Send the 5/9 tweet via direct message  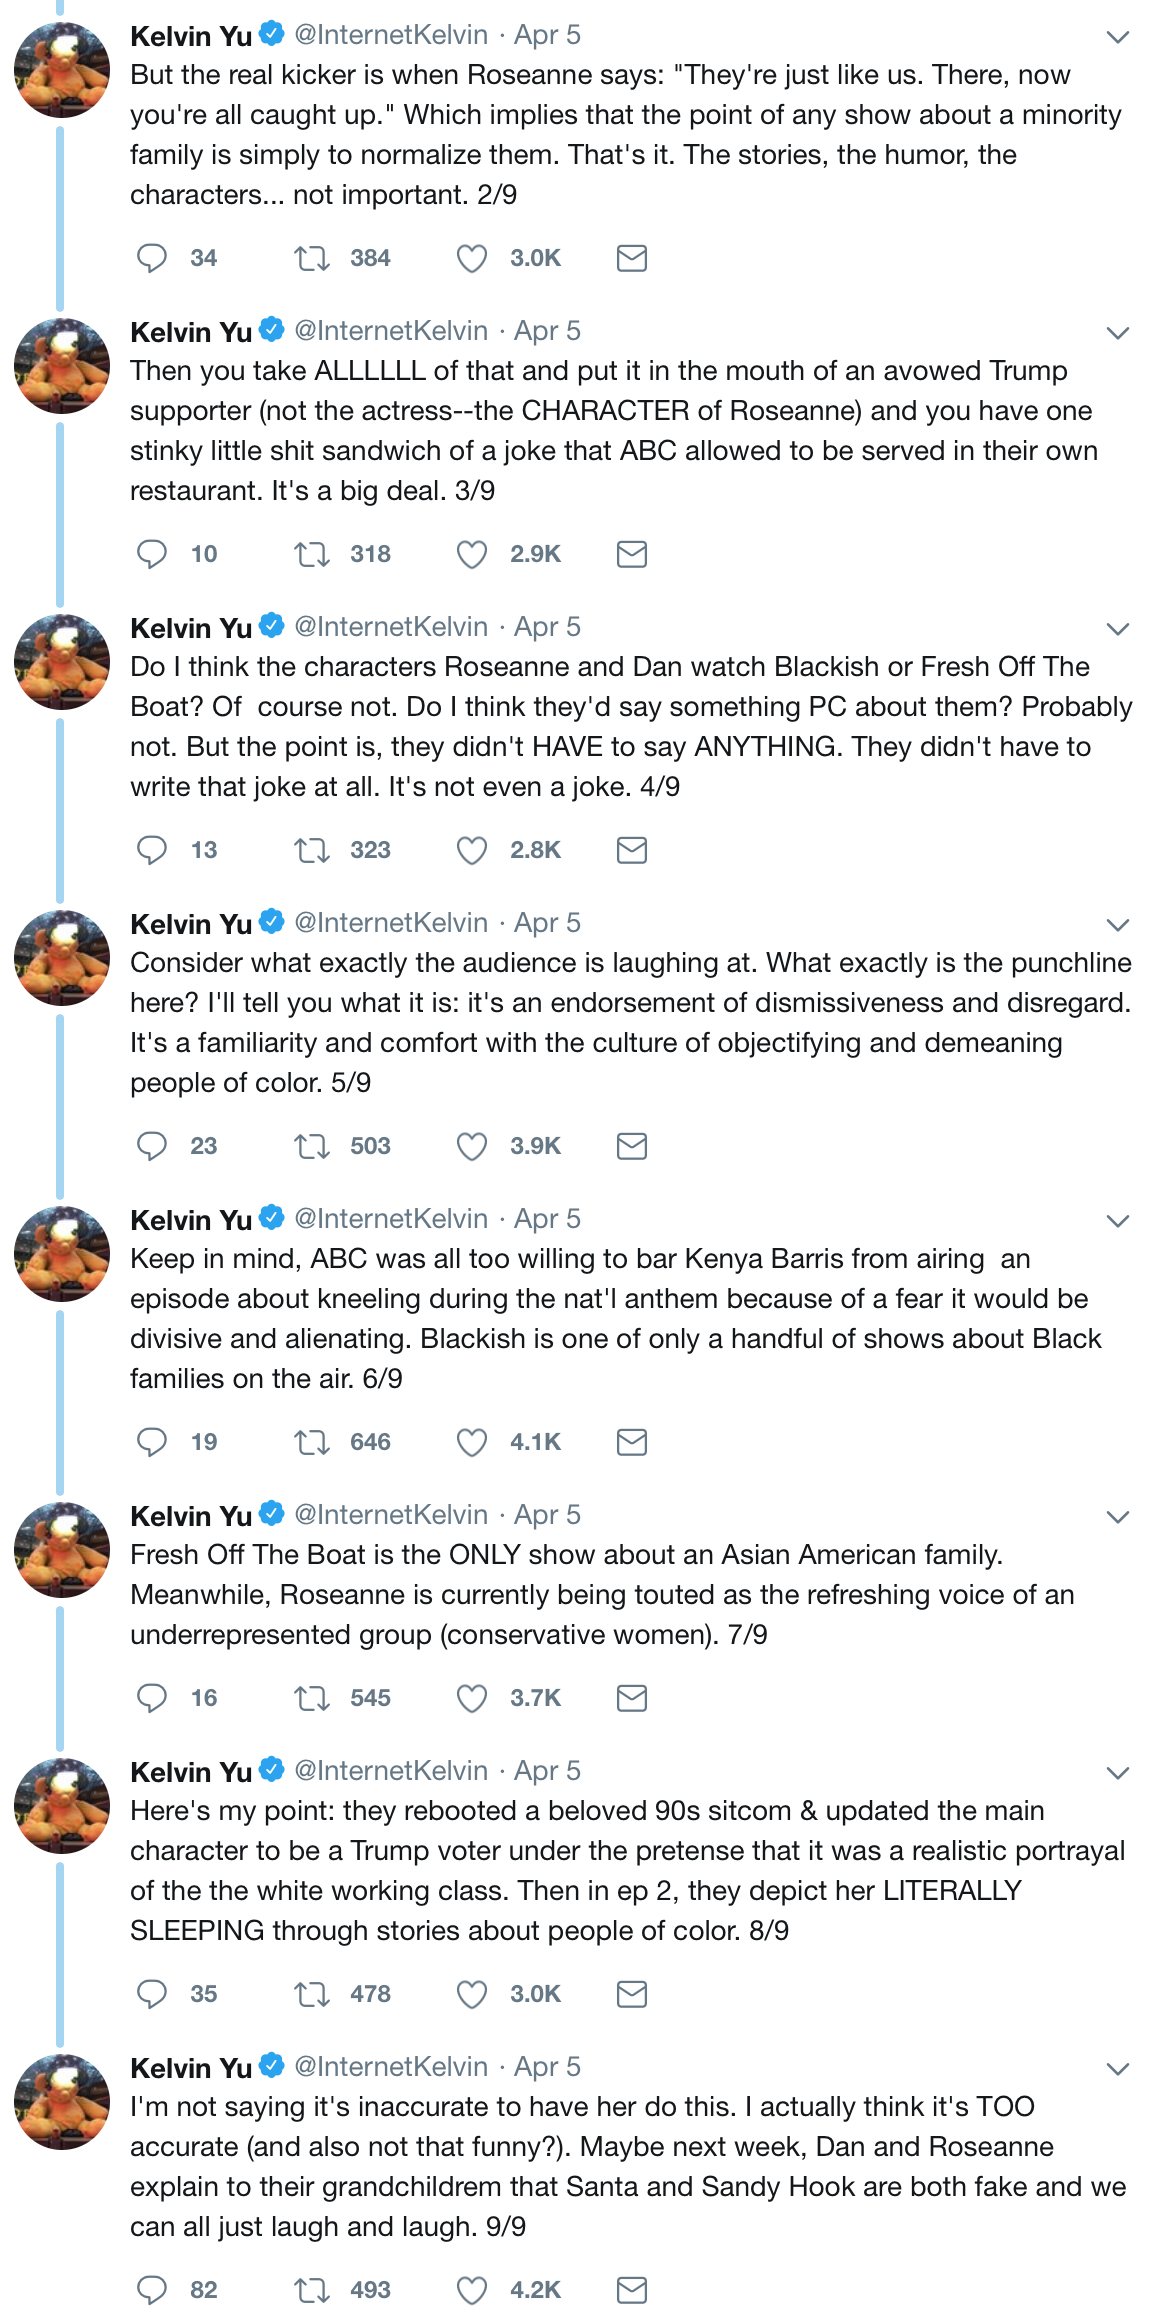[x=632, y=1146]
